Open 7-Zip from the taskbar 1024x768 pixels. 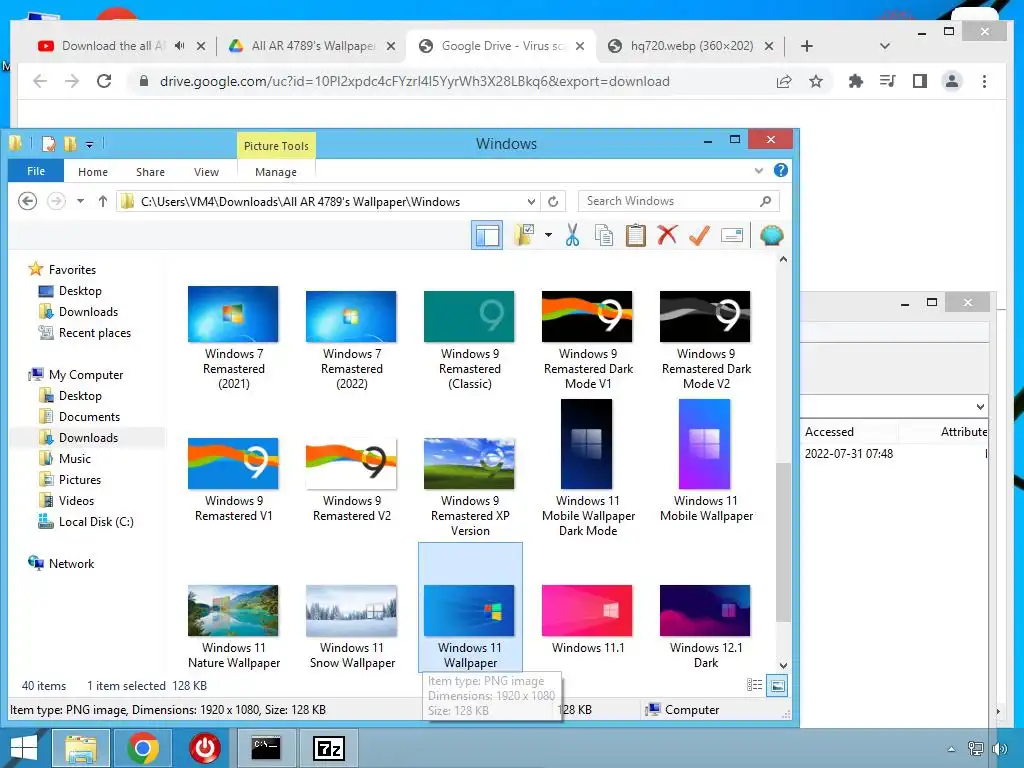tap(328, 748)
